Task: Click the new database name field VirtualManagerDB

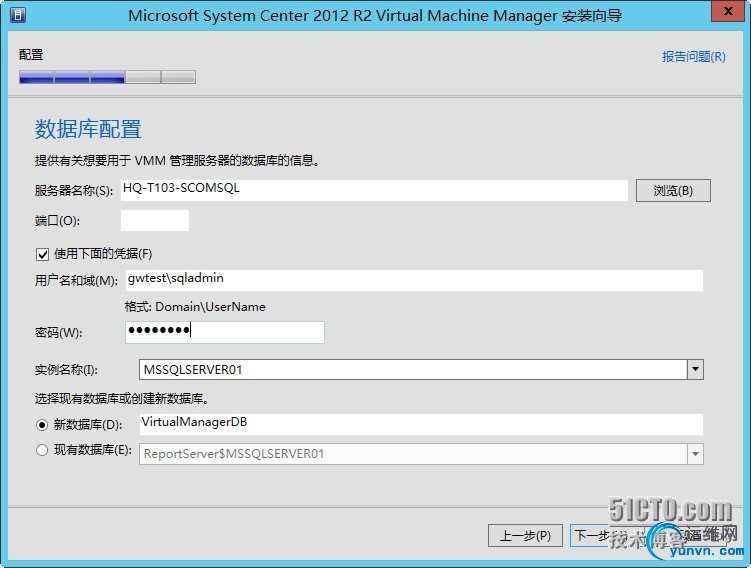Action: click(421, 424)
